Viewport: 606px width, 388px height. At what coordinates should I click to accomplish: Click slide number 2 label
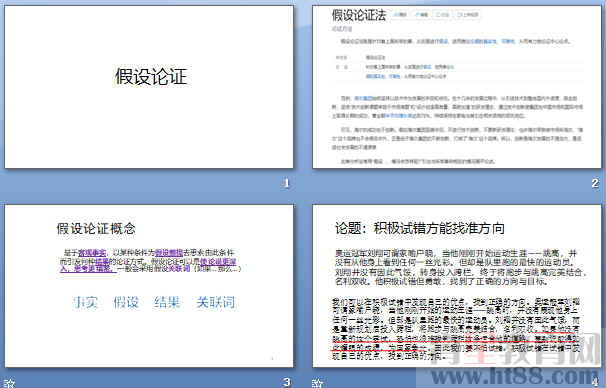[595, 183]
